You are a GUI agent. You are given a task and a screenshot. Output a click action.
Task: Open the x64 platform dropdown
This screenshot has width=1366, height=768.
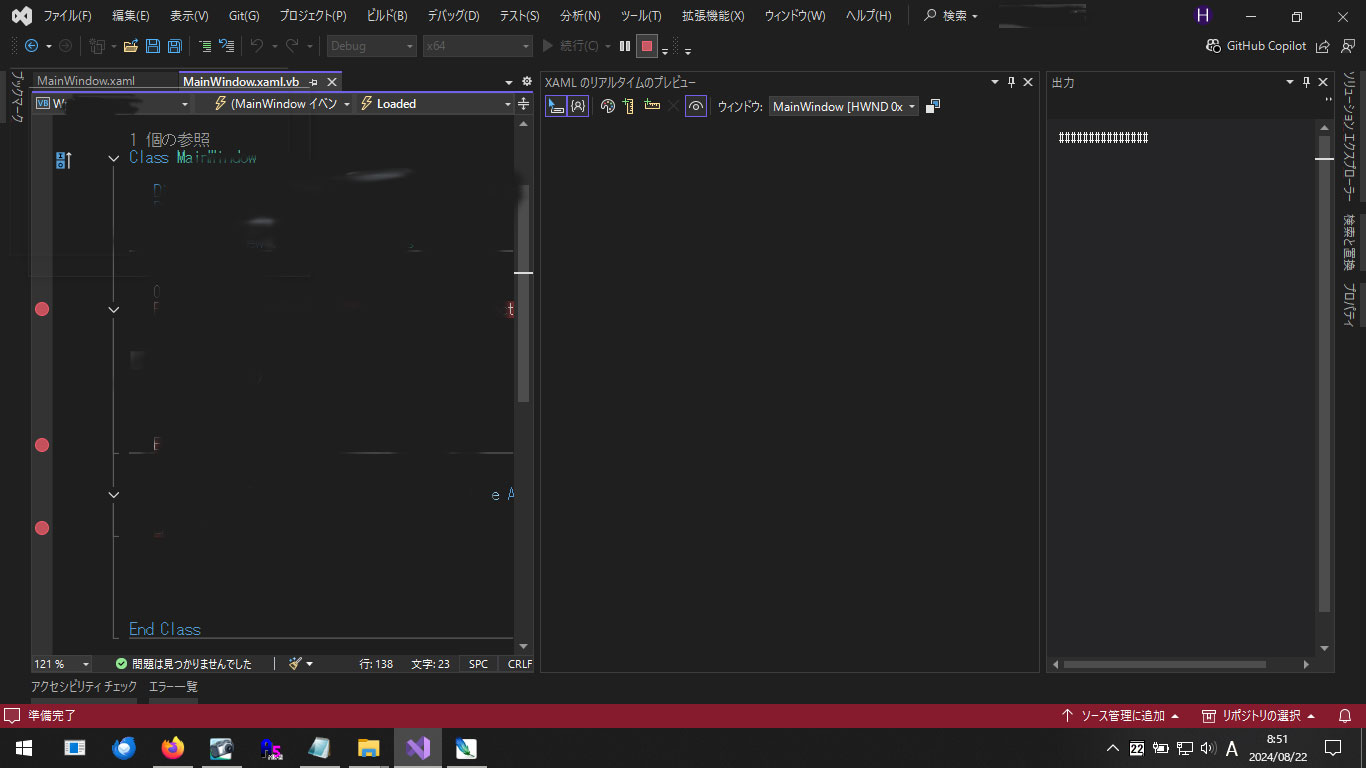477,46
